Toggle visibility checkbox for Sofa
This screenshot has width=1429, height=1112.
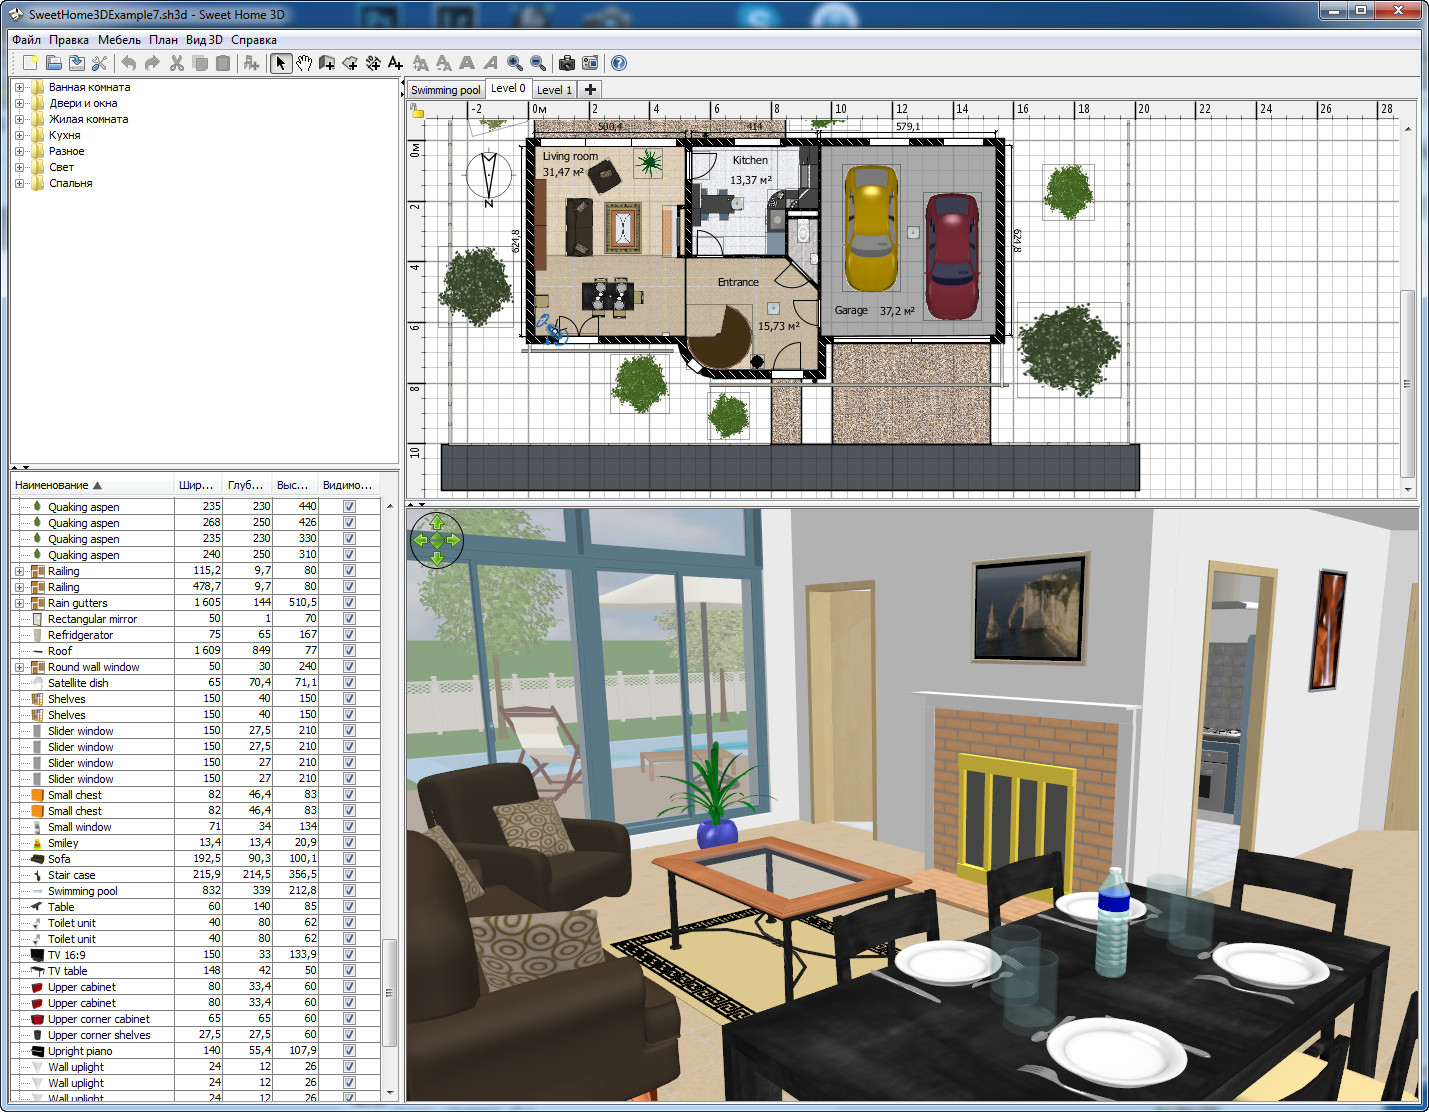coord(349,859)
